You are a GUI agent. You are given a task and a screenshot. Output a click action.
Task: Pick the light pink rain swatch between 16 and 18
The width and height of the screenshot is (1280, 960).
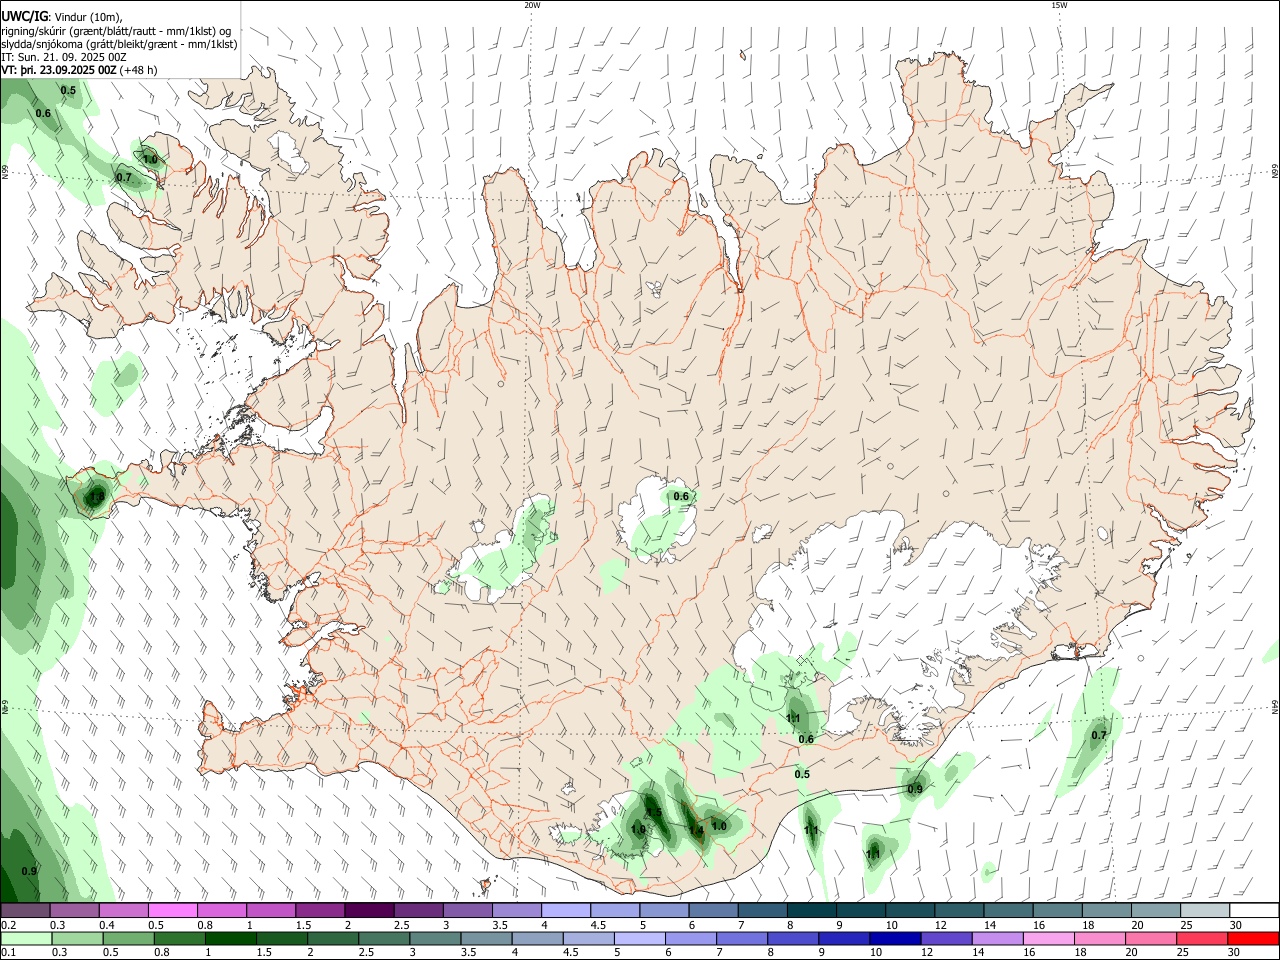click(1050, 939)
